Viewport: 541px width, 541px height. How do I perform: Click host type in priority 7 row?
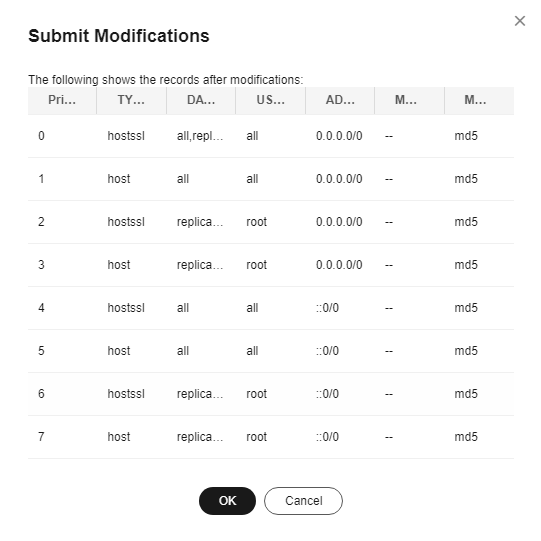[x=119, y=437]
